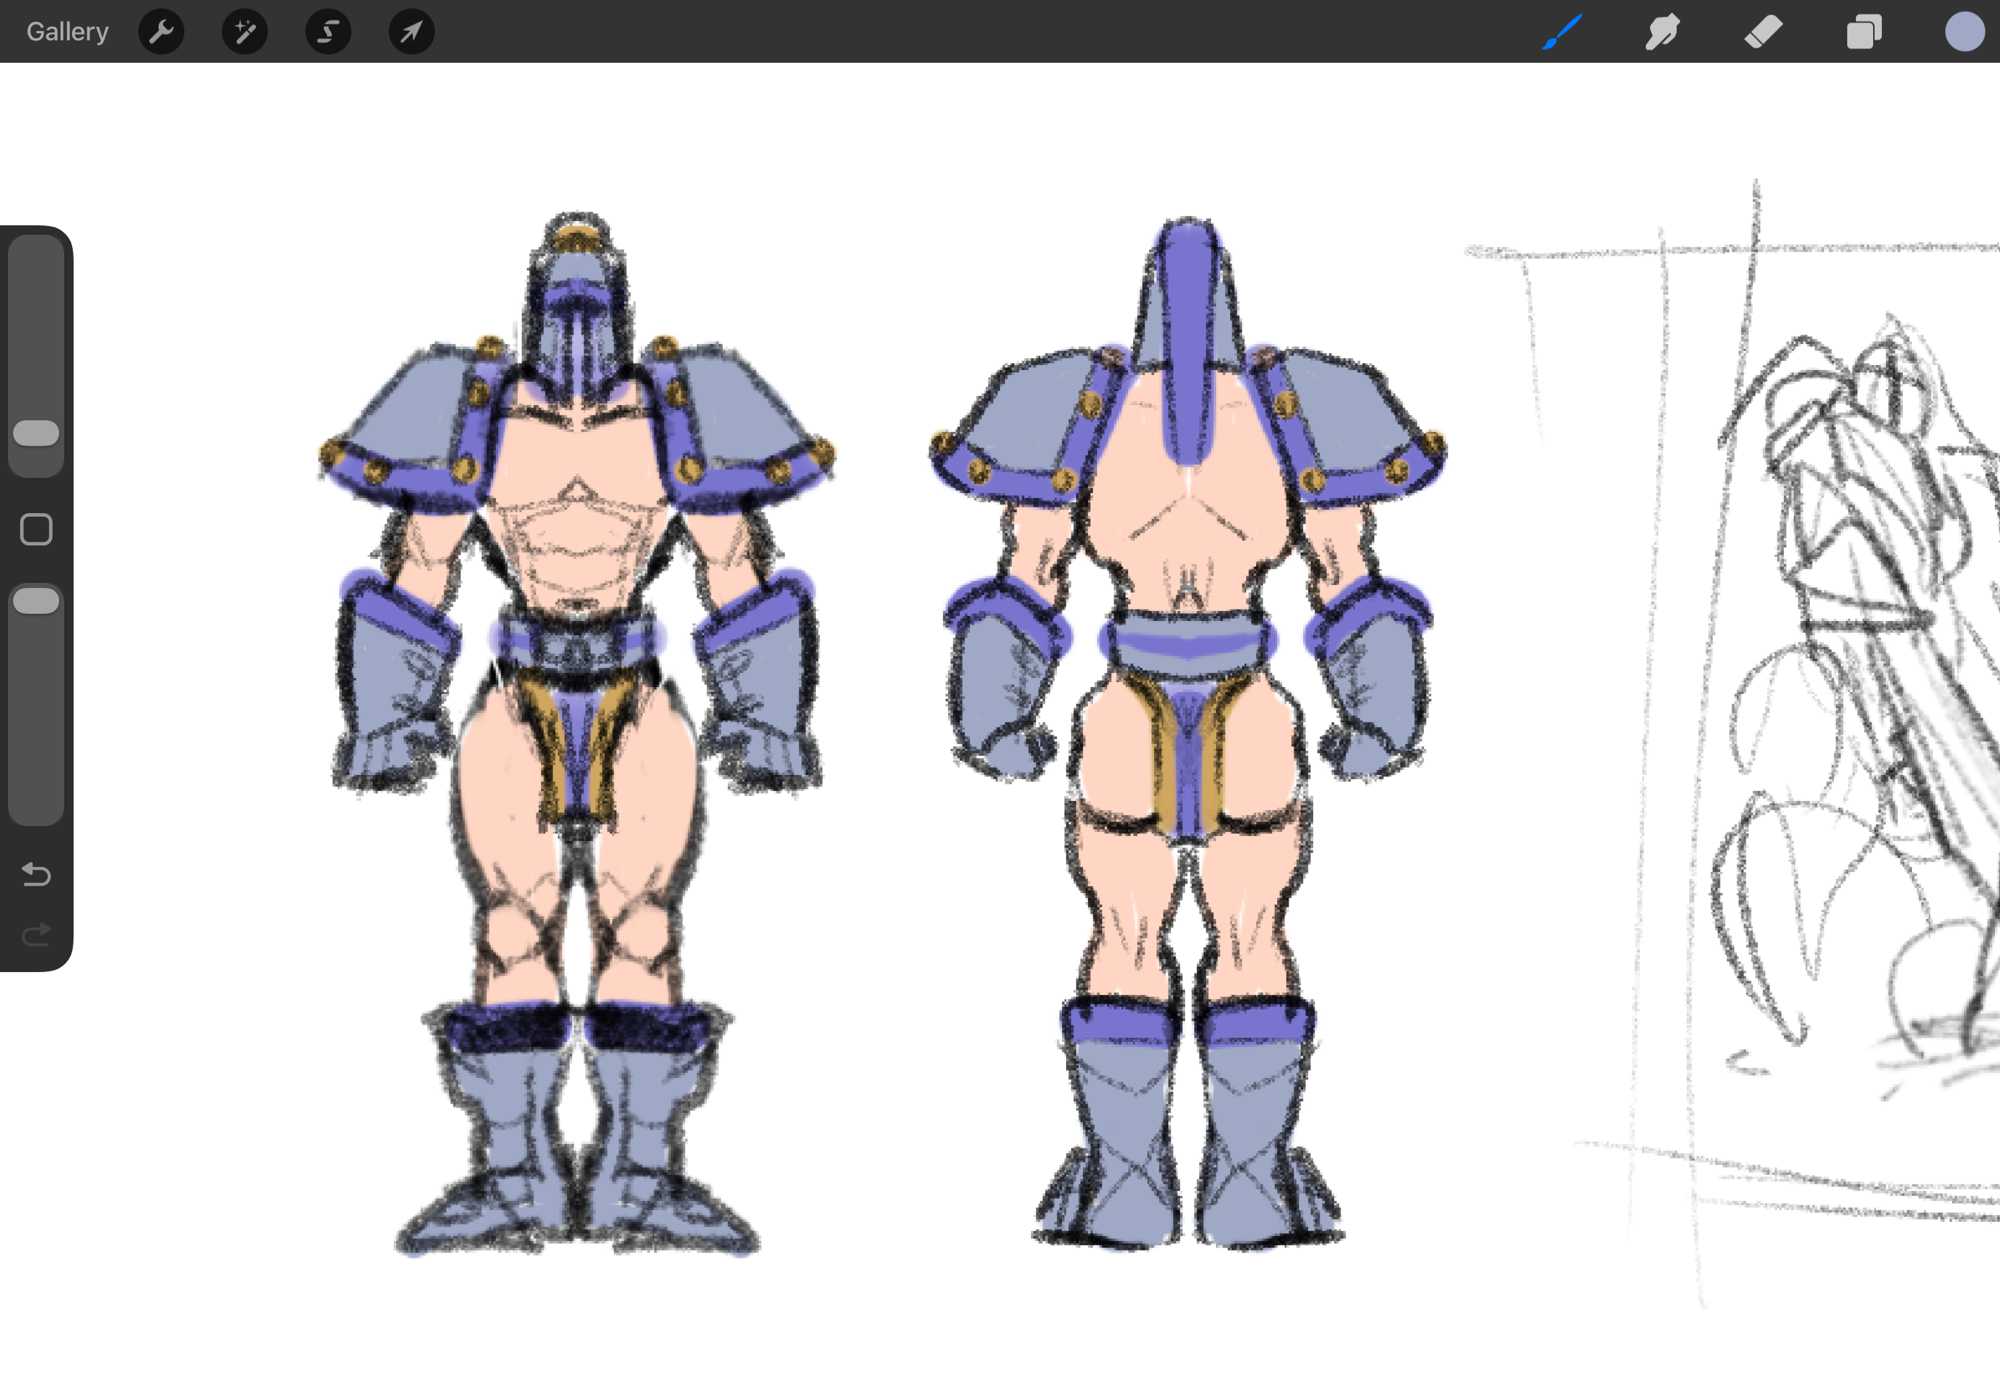Open the active color picker
The width and height of the screenshot is (2000, 1396).
(1964, 32)
